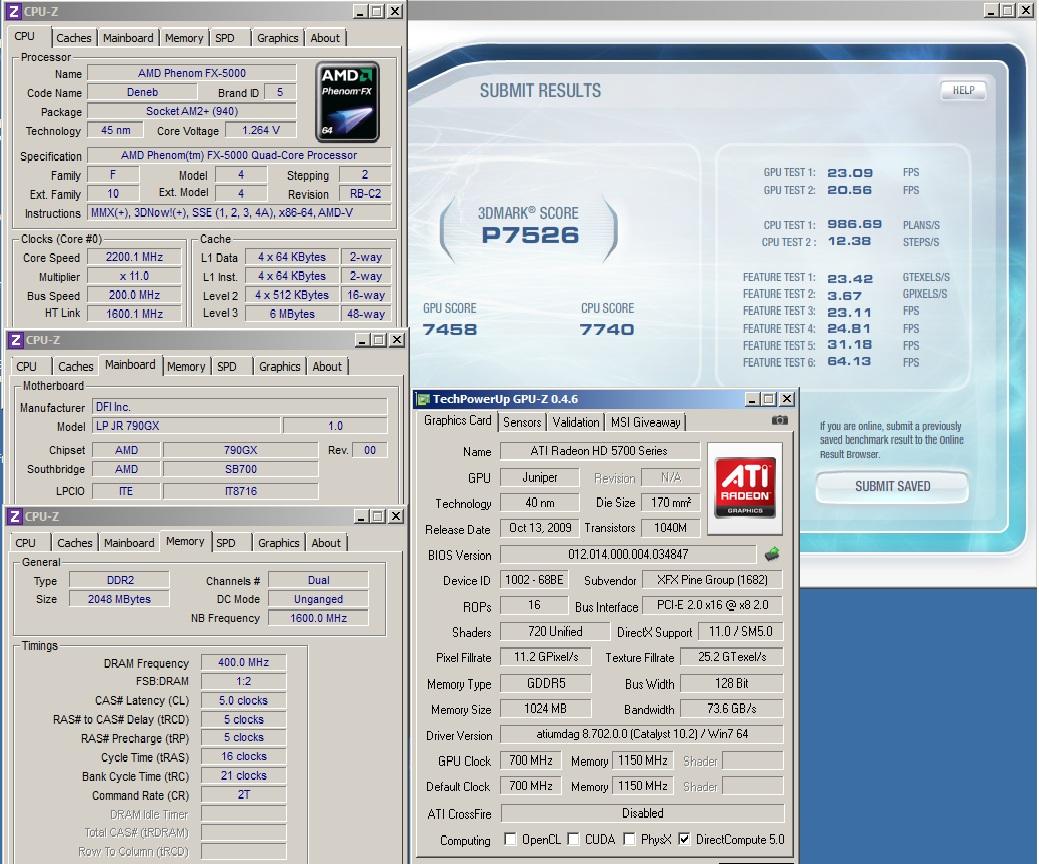Click GPU TEST 1 result 23.09
The height and width of the screenshot is (864, 1039).
(849, 173)
